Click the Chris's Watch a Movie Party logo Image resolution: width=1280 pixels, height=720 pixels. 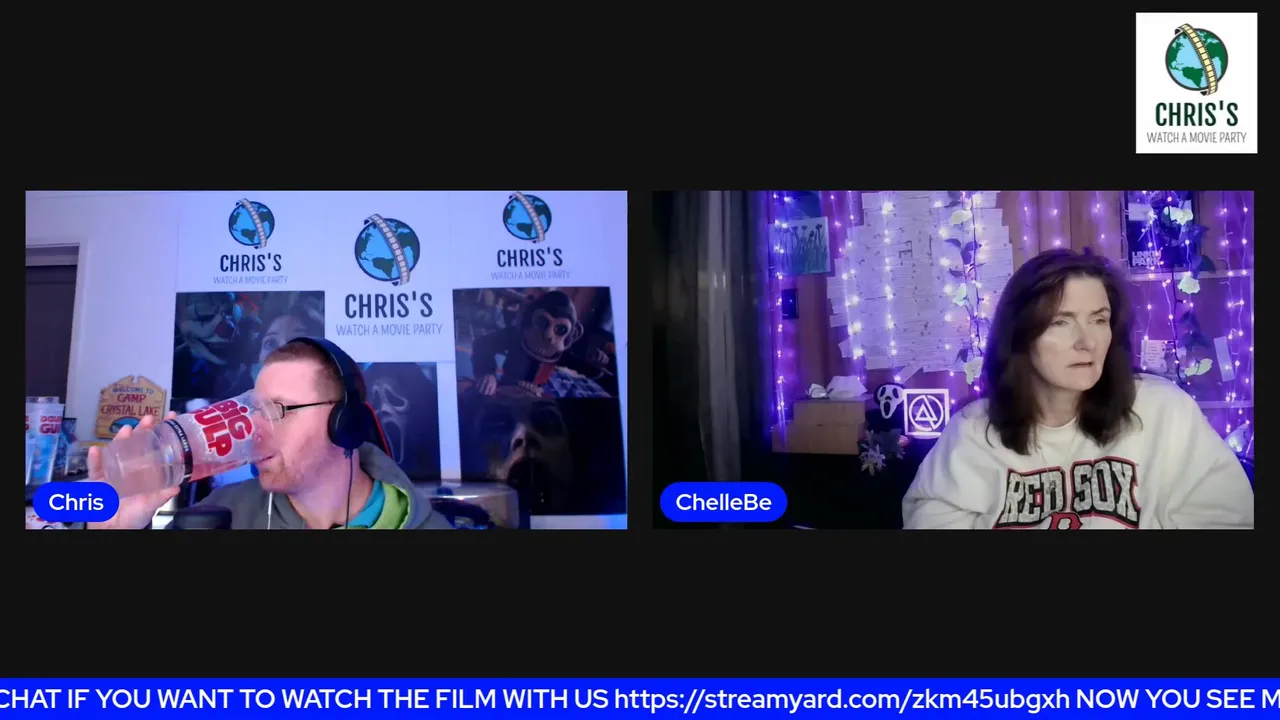(x=1196, y=83)
